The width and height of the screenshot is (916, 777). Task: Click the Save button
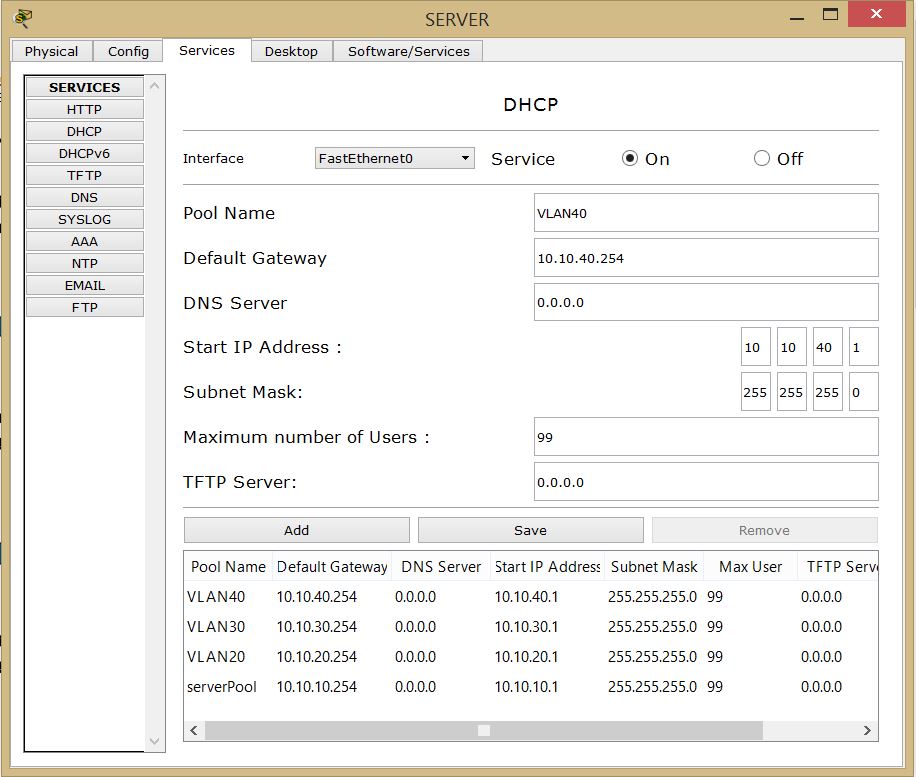coord(530,530)
